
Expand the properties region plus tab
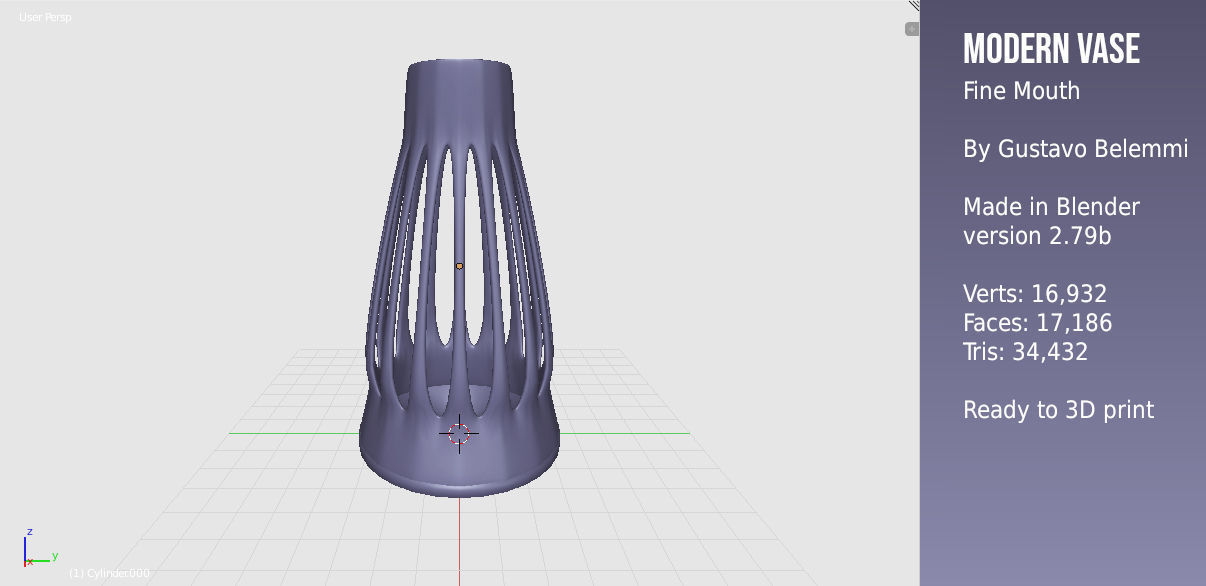[911, 29]
